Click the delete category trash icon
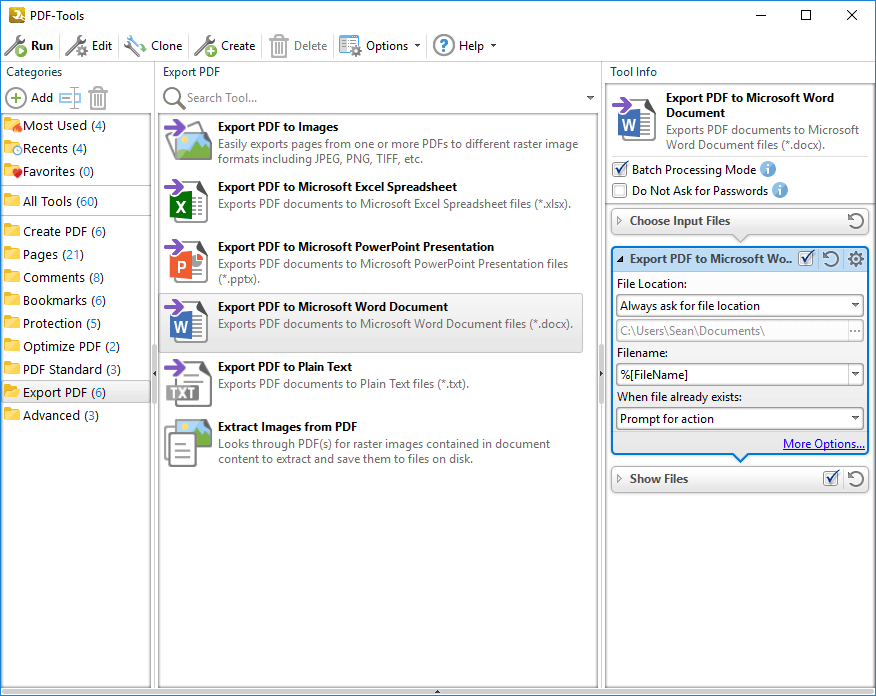Viewport: 876px width, 696px height. pyautogui.click(x=98, y=98)
